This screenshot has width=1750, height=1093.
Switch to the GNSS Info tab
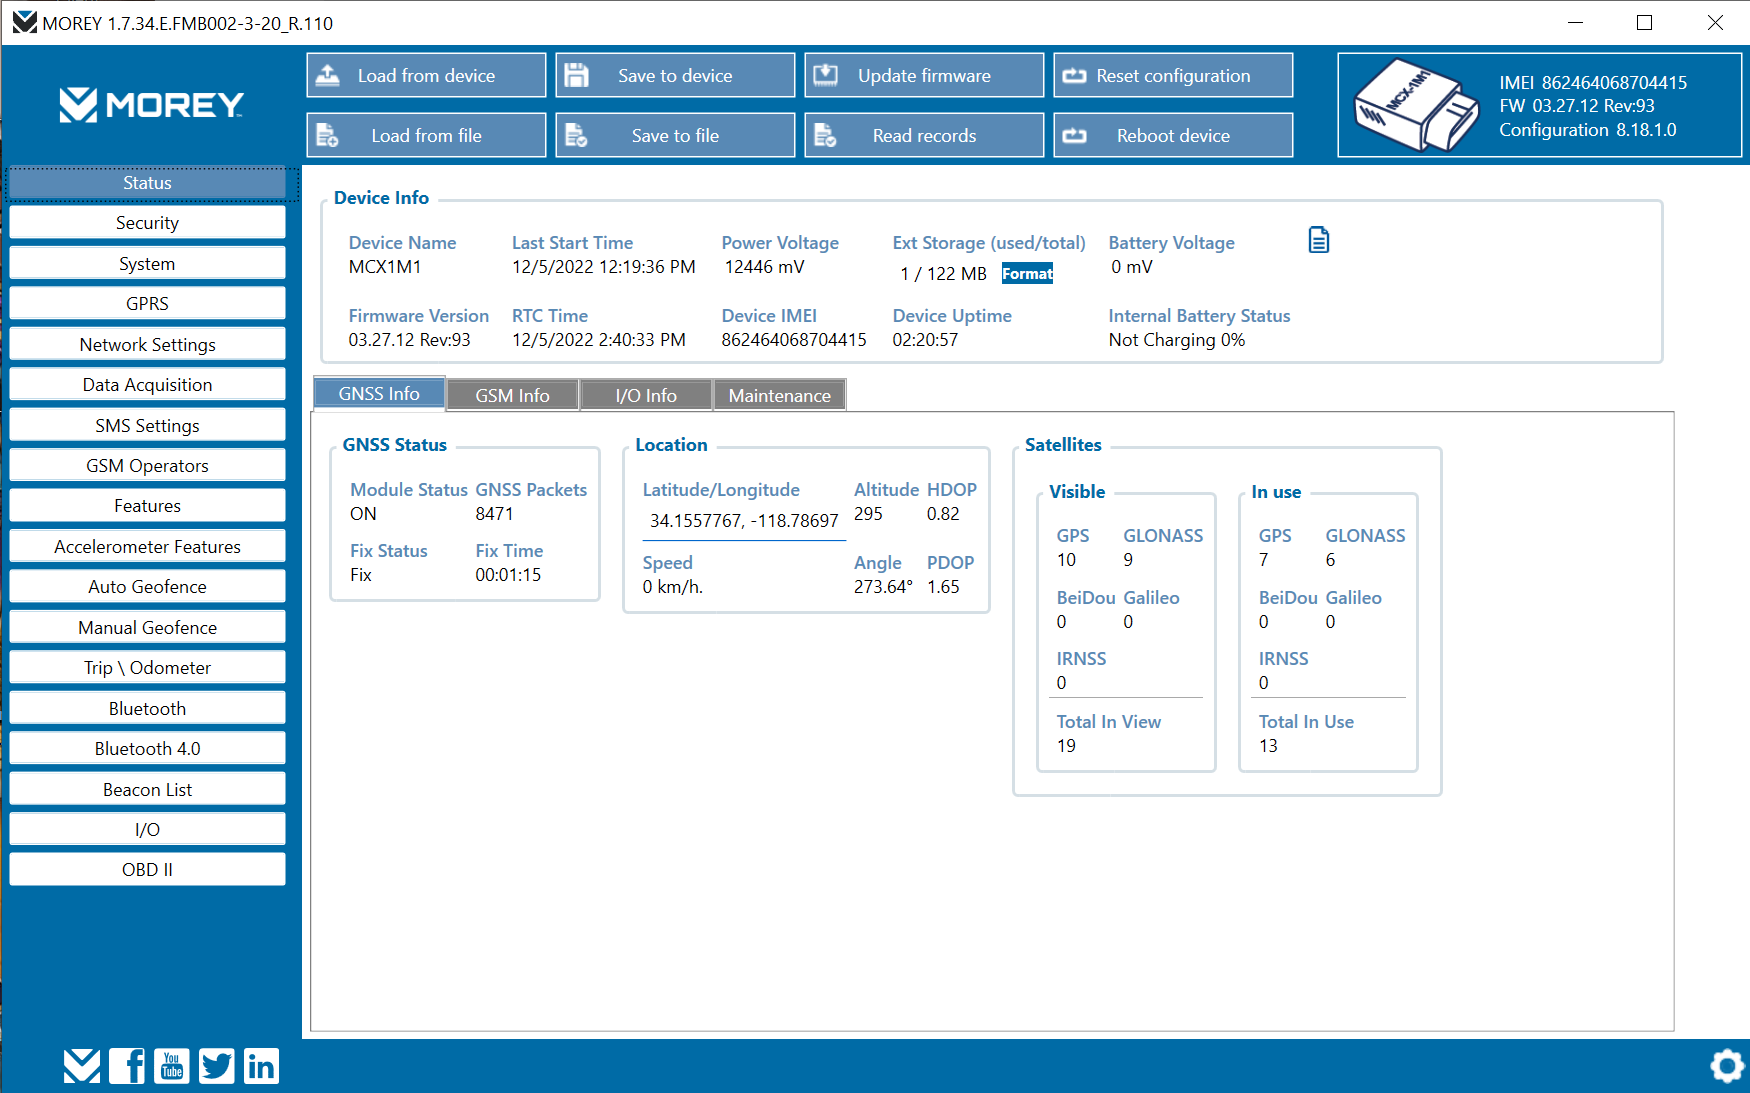click(x=379, y=394)
